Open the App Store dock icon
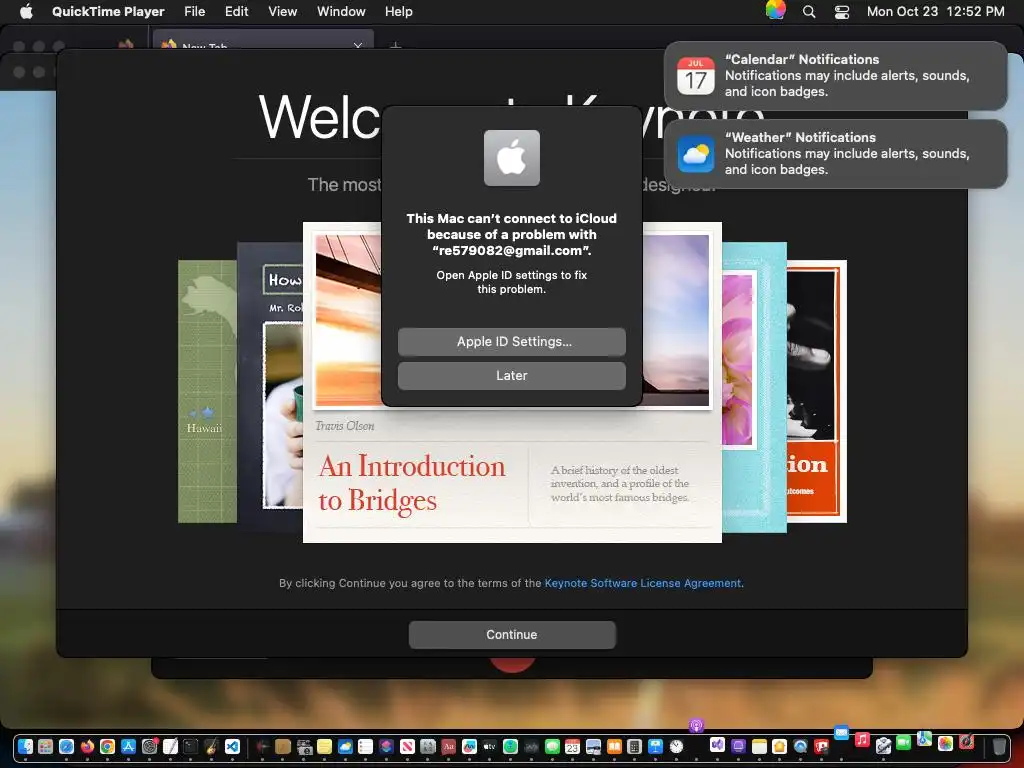The width and height of the screenshot is (1024, 768). (x=129, y=746)
